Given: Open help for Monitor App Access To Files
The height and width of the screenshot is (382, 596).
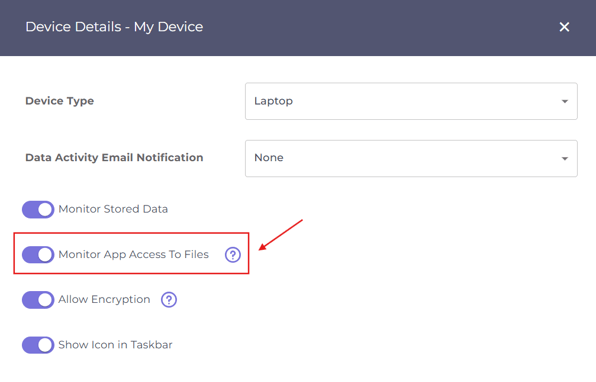Looking at the screenshot, I should 233,255.
